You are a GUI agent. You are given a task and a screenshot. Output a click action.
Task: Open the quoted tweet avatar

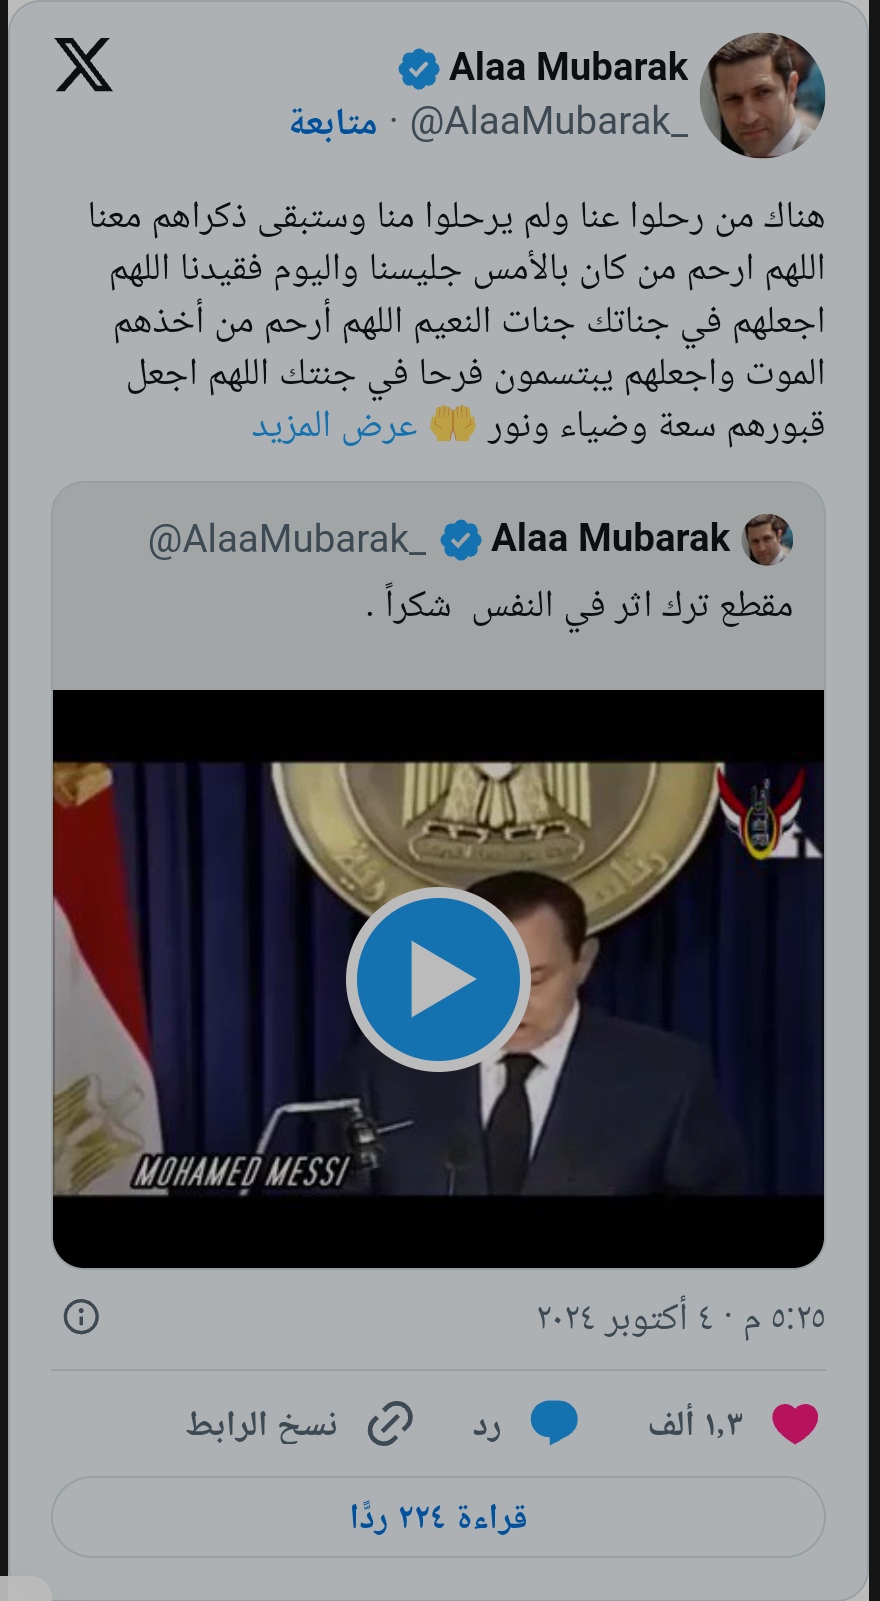click(768, 539)
